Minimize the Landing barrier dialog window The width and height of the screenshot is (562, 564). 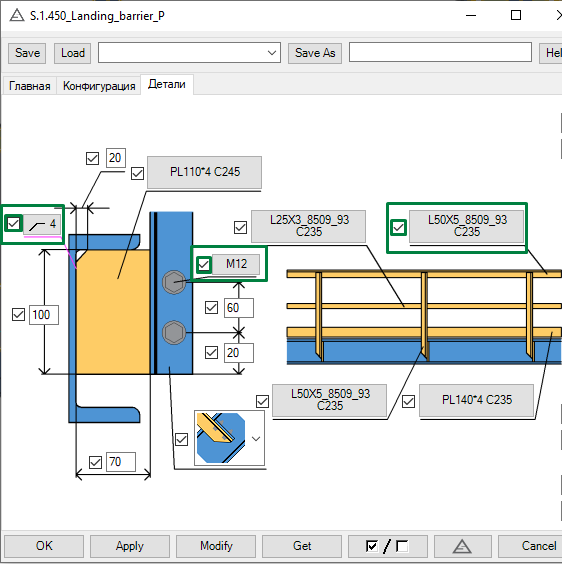click(x=471, y=15)
